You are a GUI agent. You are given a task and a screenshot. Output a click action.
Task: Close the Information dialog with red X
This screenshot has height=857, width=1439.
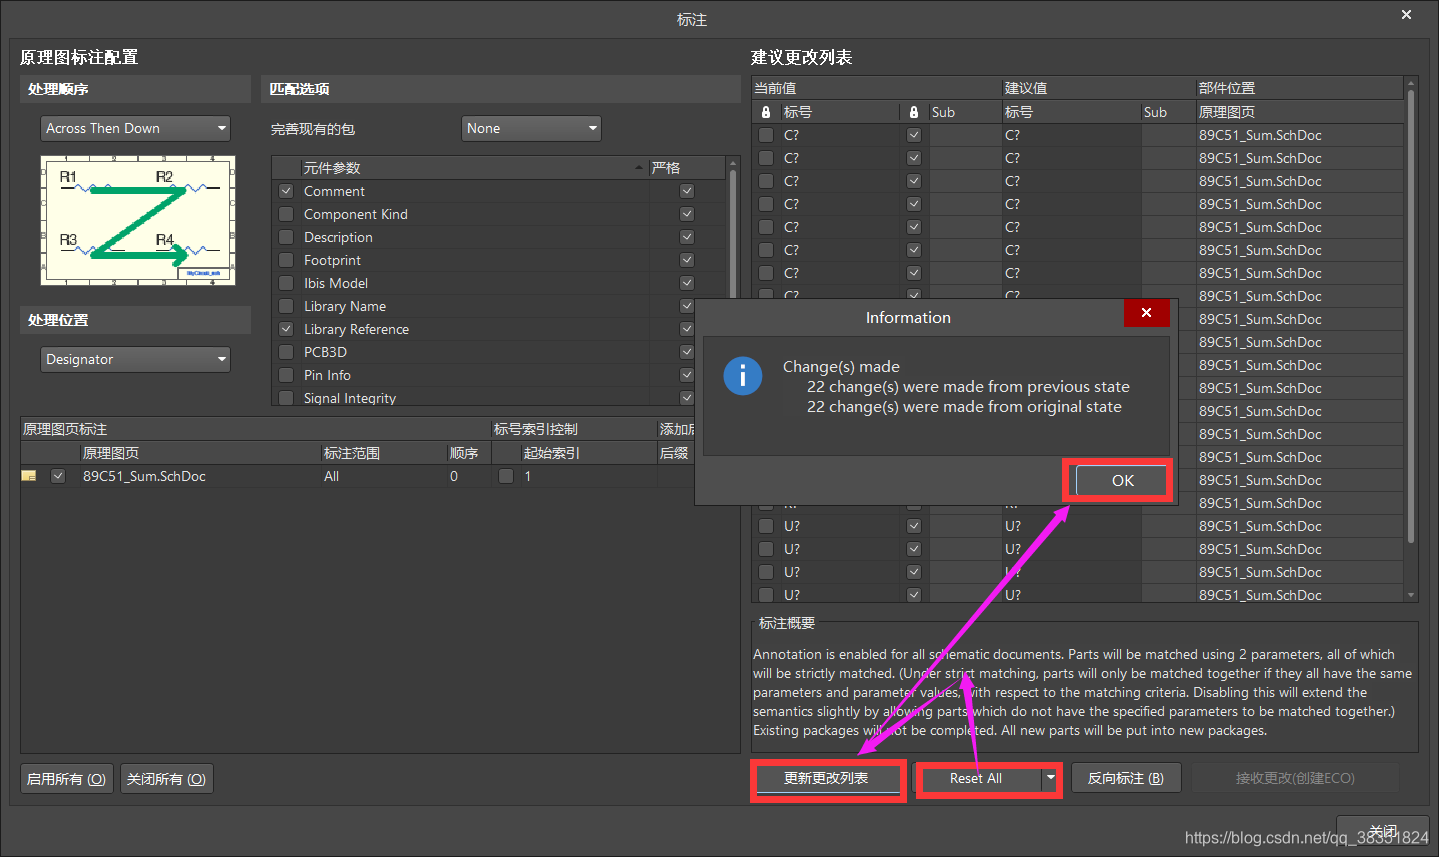pos(1146,313)
